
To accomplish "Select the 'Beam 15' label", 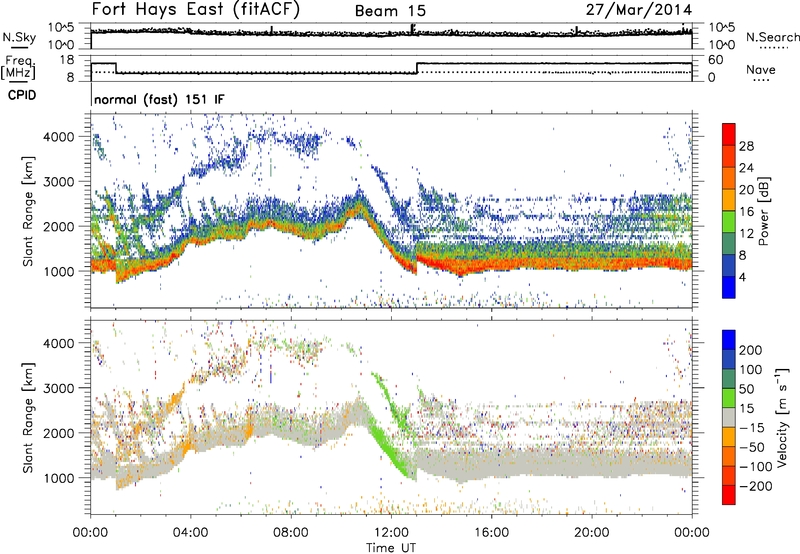I will 390,11.
